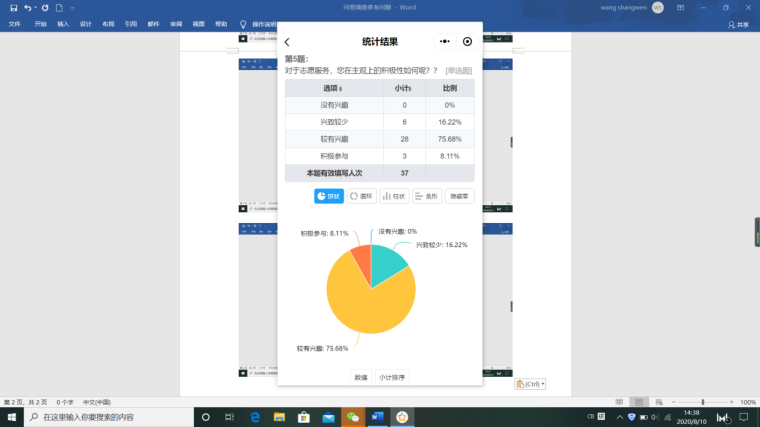The width and height of the screenshot is (760, 427).
Task: Open the 审阅 ribbon tab
Action: tap(176, 23)
